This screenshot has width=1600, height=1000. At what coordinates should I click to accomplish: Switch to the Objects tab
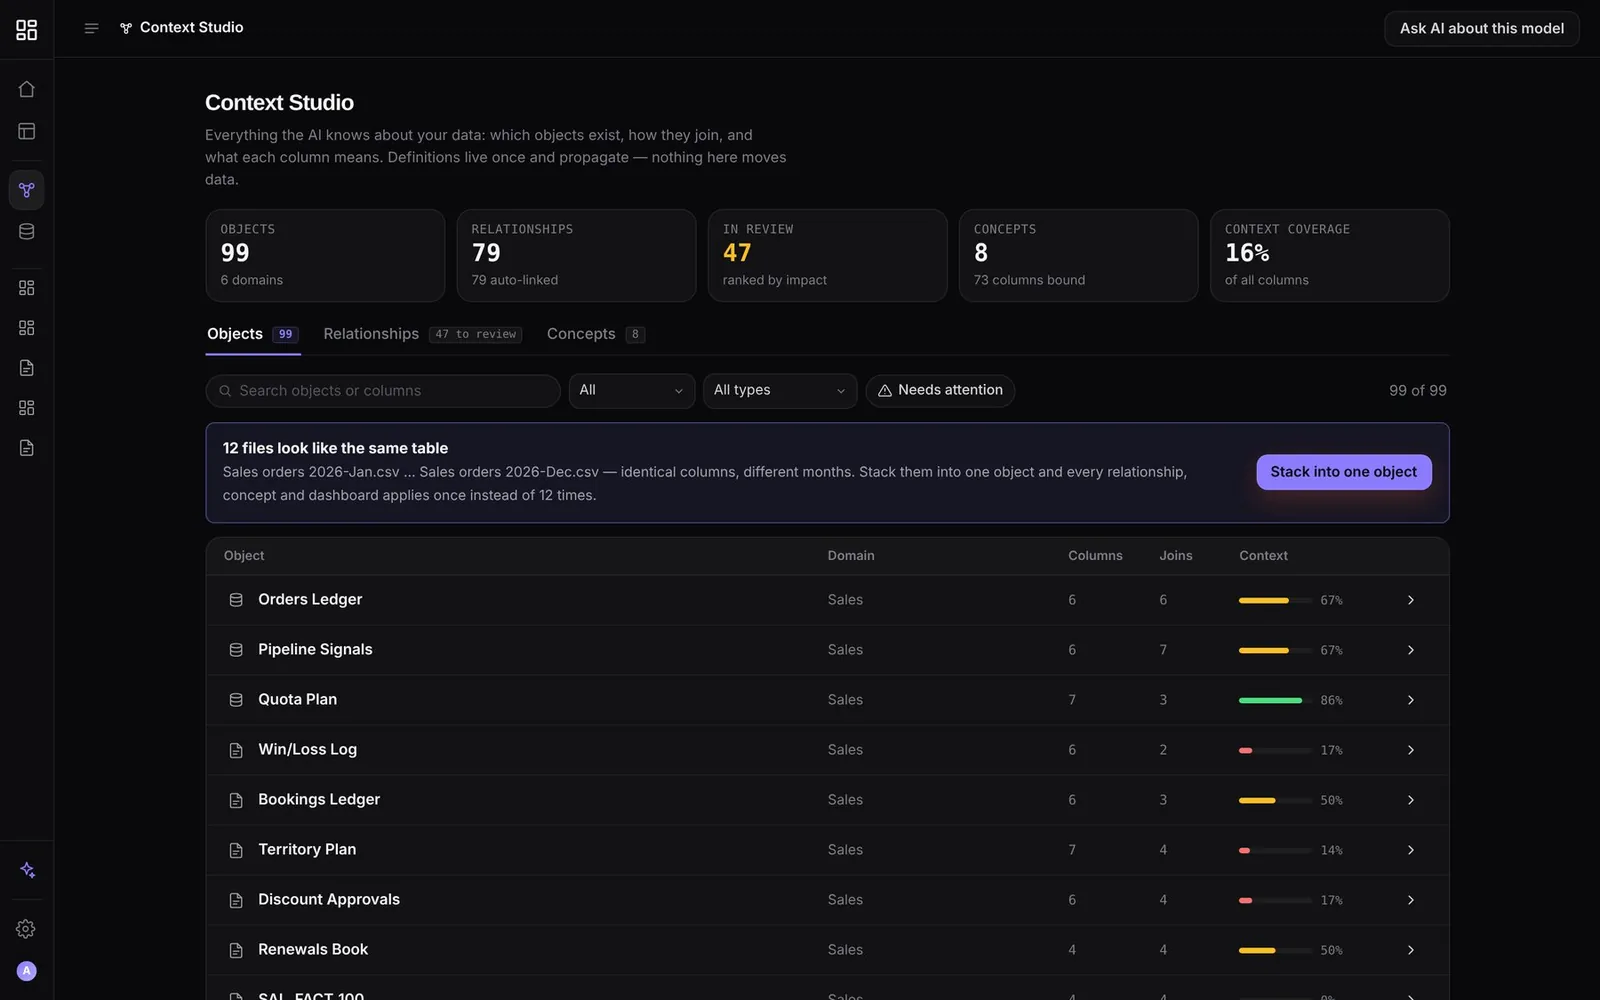coord(253,334)
